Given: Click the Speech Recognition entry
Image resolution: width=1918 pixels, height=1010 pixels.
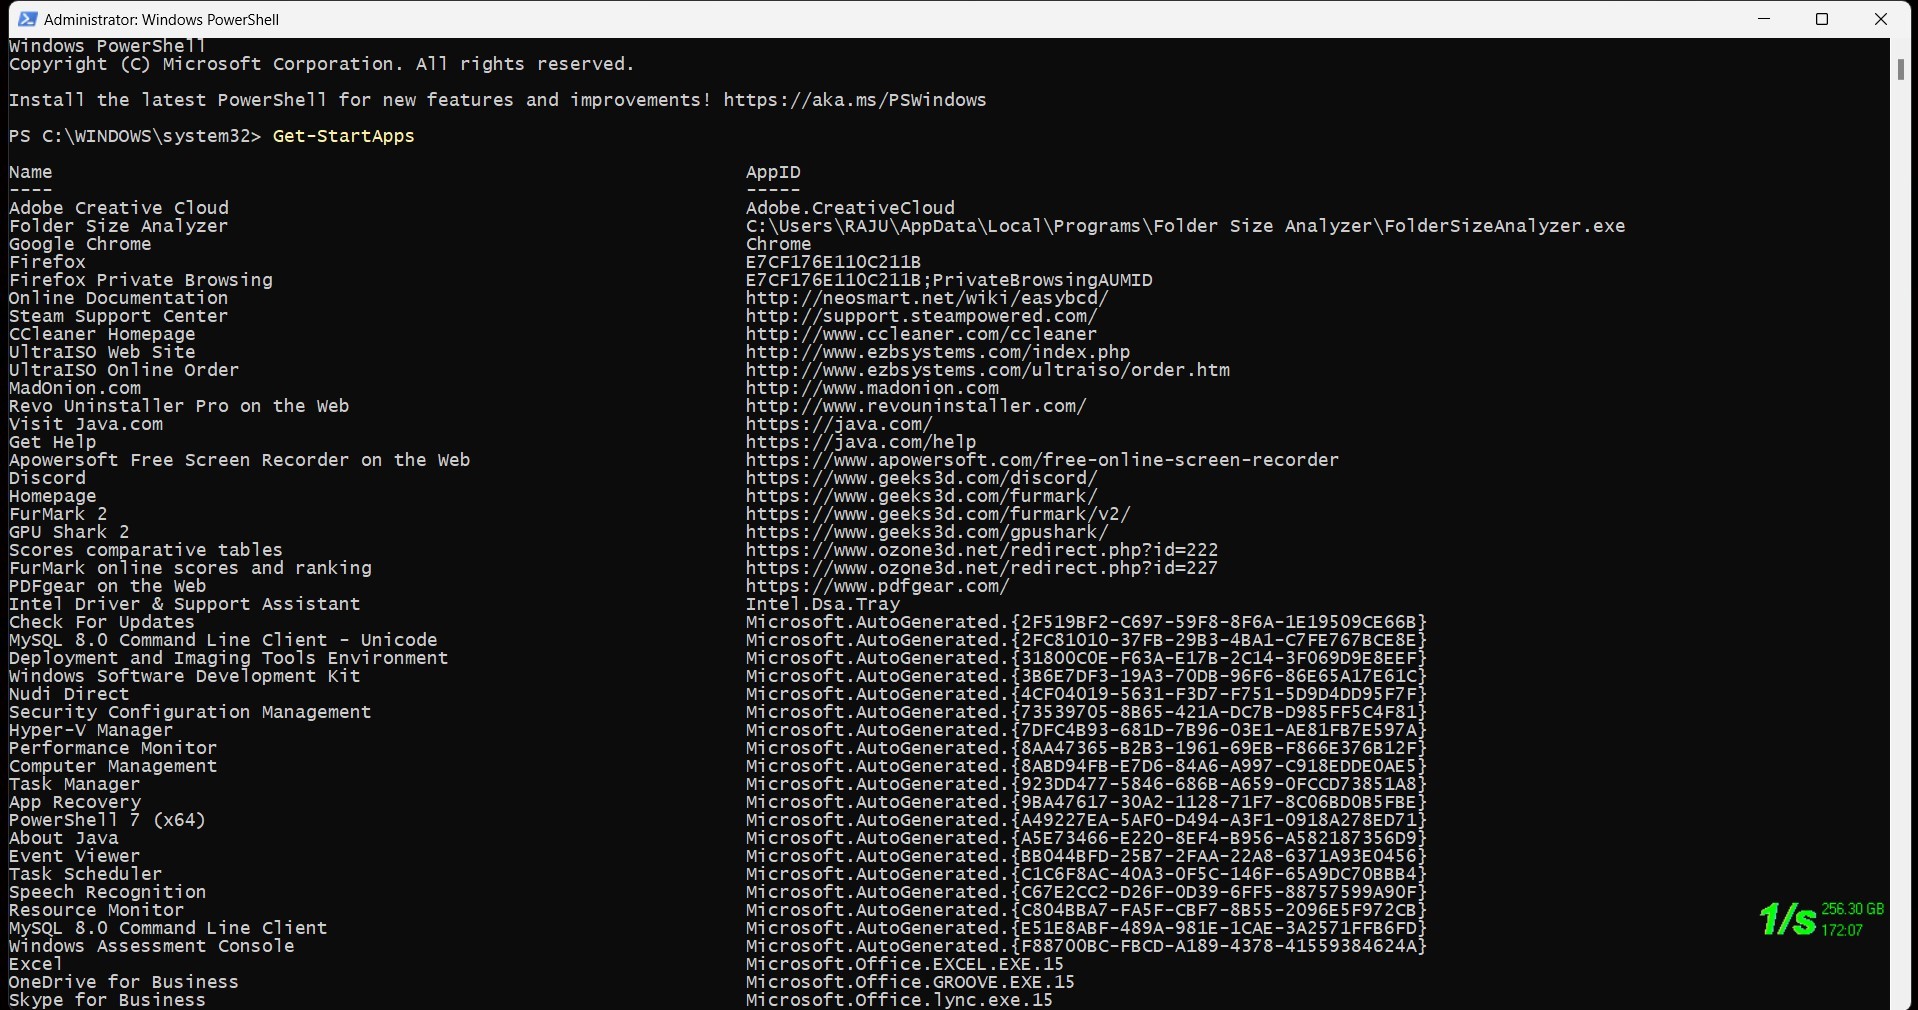Looking at the screenshot, I should 108,892.
